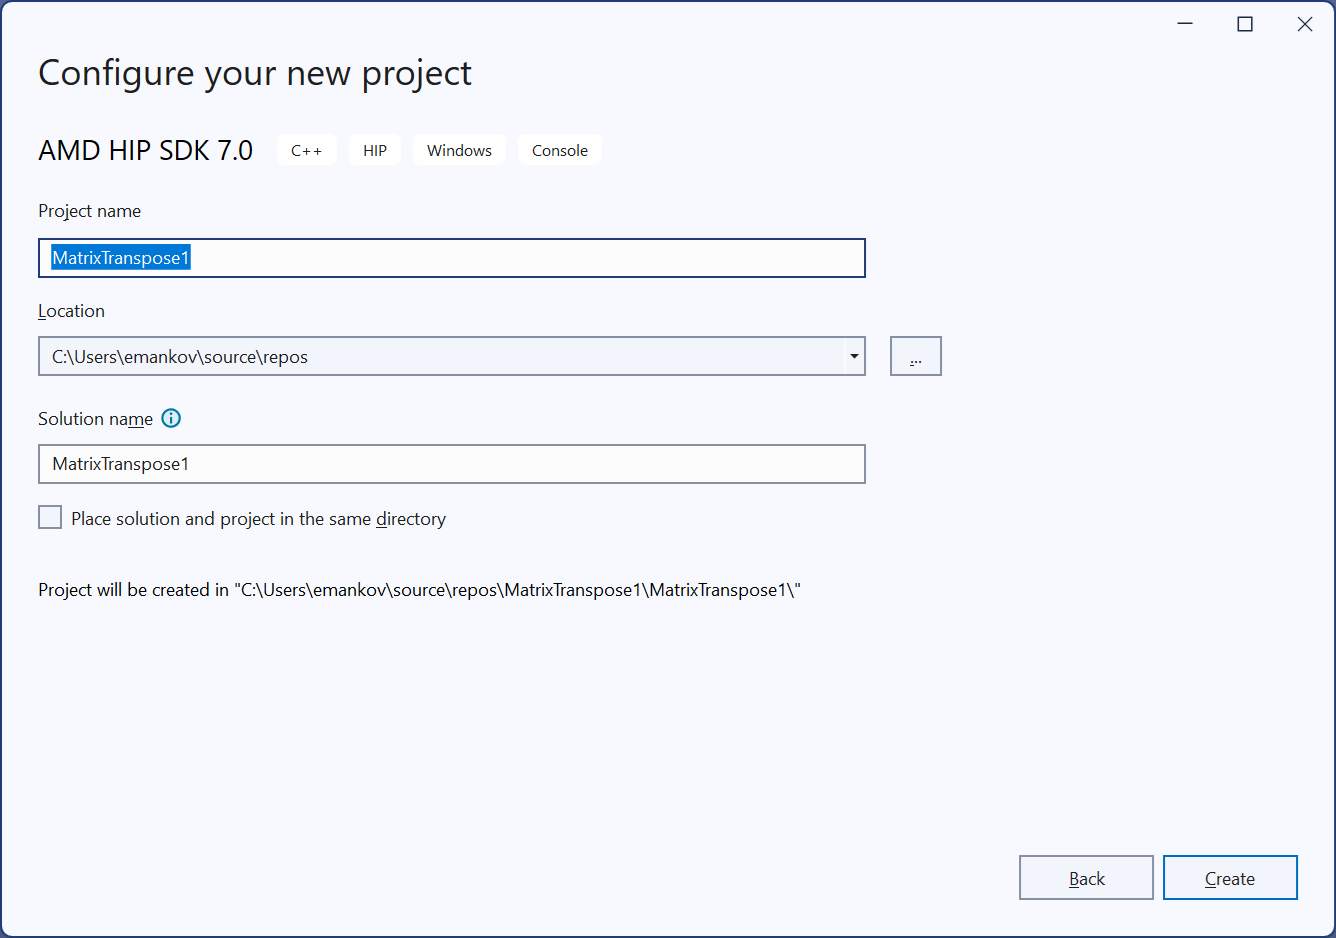Click the 'Configure your new project' heading
This screenshot has width=1336, height=938.
[255, 73]
